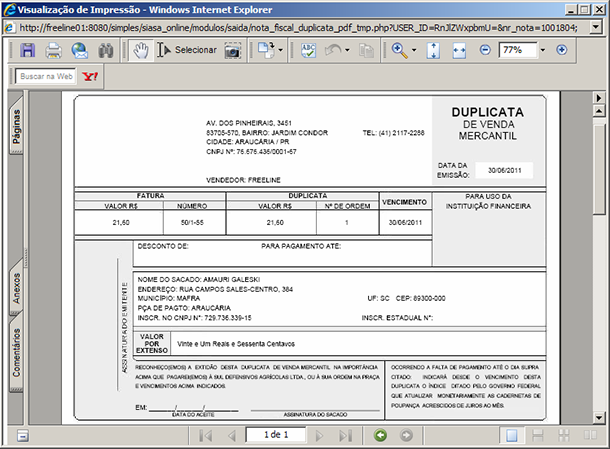Image resolution: width=610 pixels, height=449 pixels.
Task: Select the Hand pan tool
Action: tap(141, 50)
